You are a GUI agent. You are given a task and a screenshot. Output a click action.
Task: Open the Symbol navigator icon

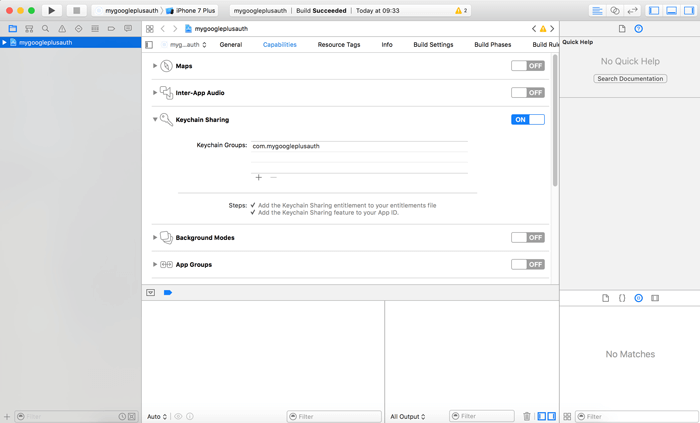tap(29, 29)
